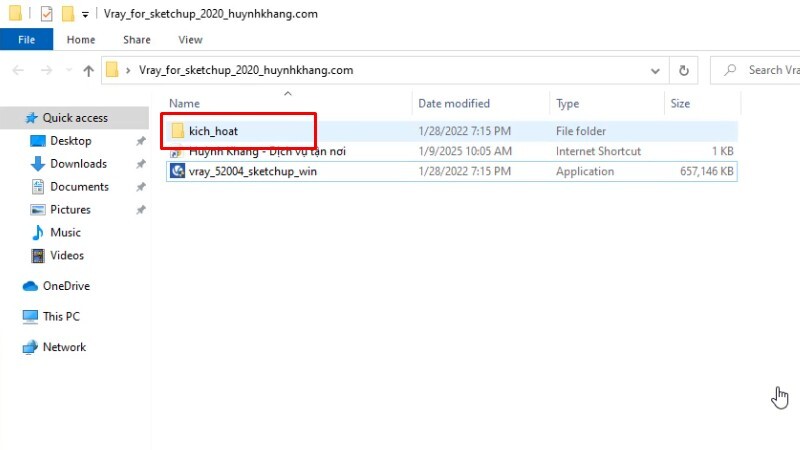
Task: Click the Forward navigation arrow
Action: click(x=46, y=70)
